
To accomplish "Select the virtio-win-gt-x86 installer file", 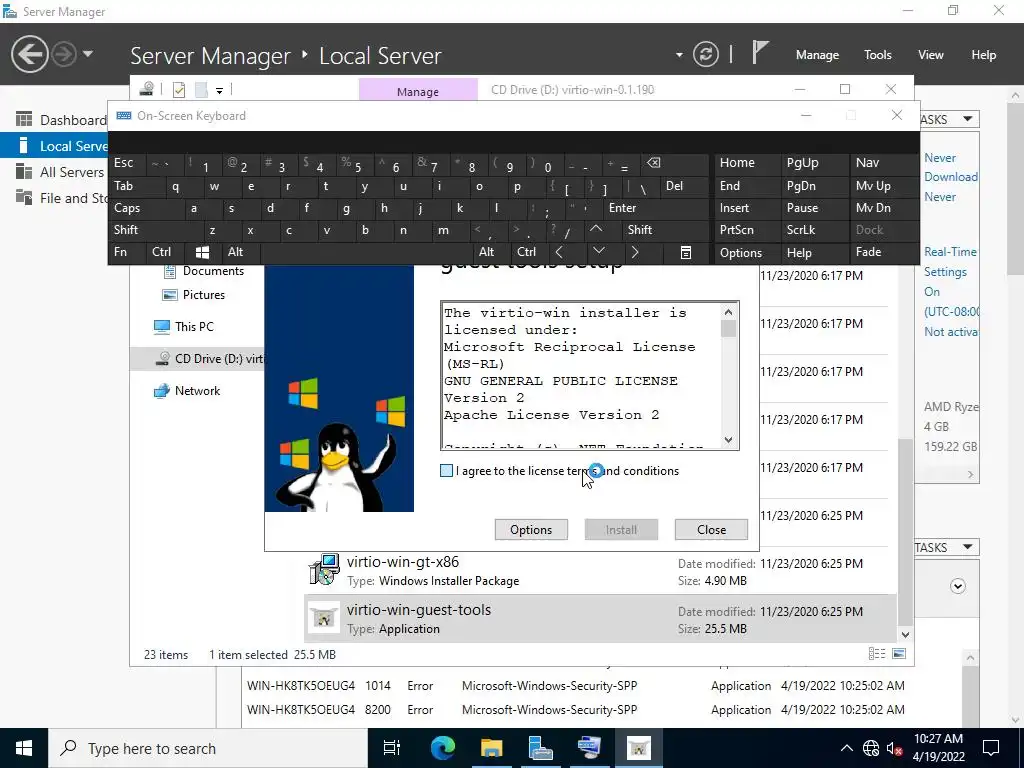I will (x=599, y=571).
